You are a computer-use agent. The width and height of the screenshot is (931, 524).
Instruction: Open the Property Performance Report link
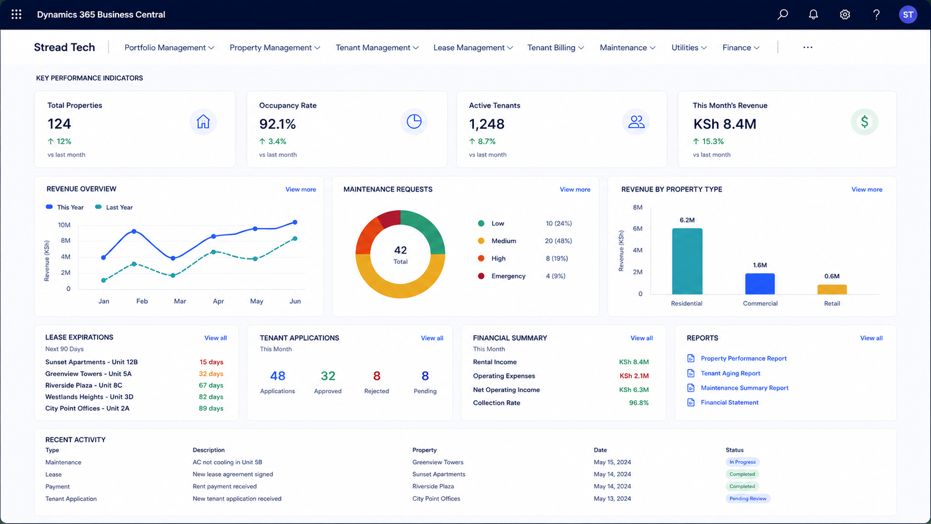pyautogui.click(x=743, y=358)
